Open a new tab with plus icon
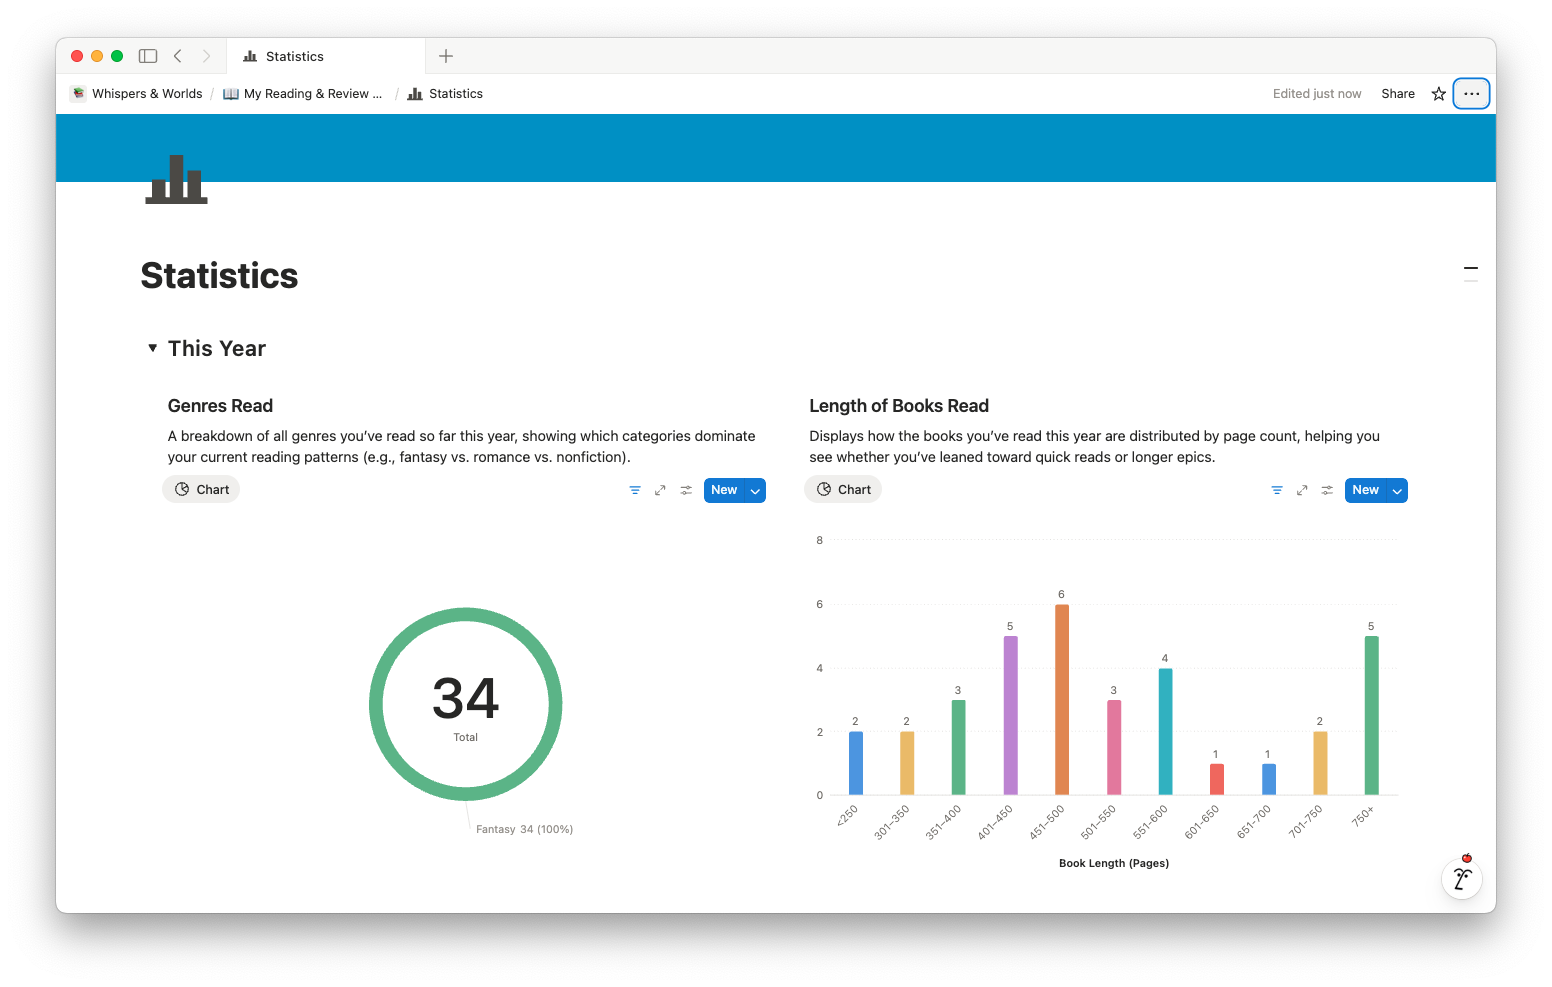Screen dimensions: 1552x987 click(446, 56)
